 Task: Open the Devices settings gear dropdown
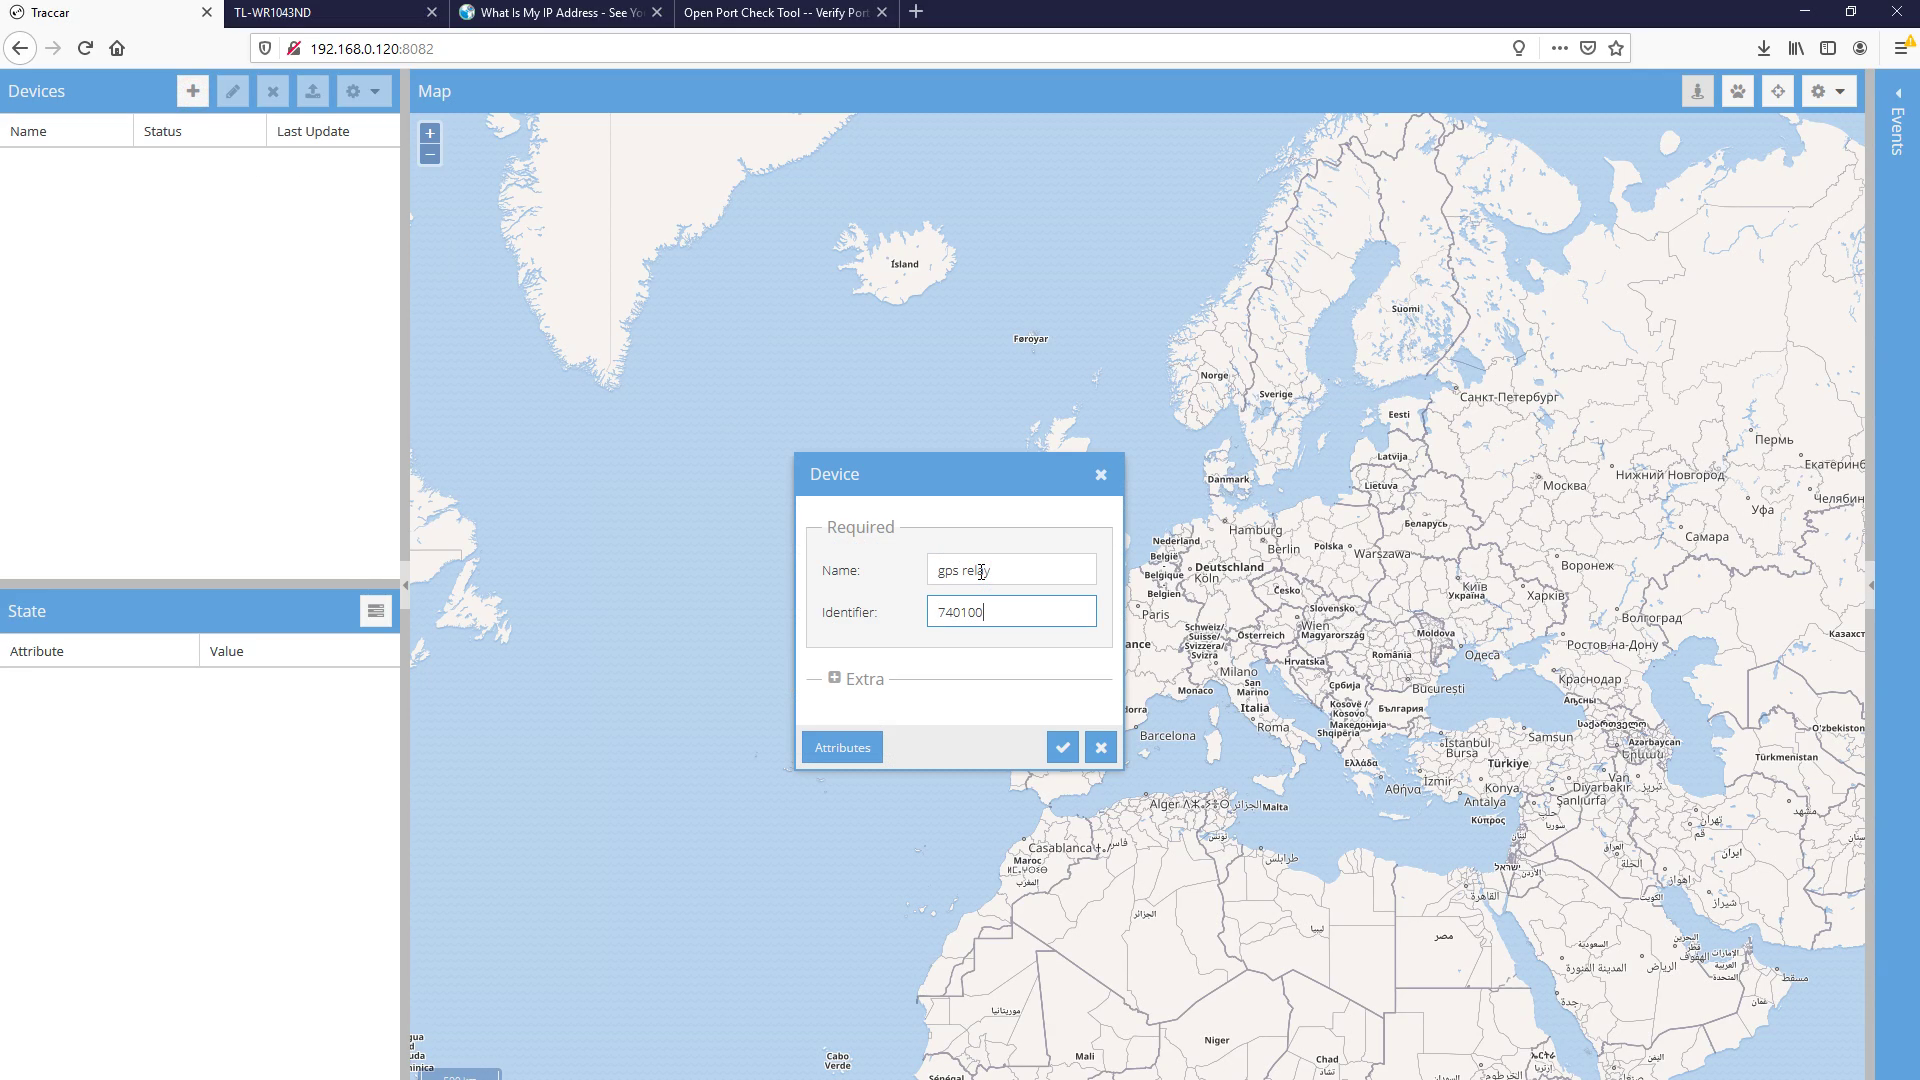364,91
